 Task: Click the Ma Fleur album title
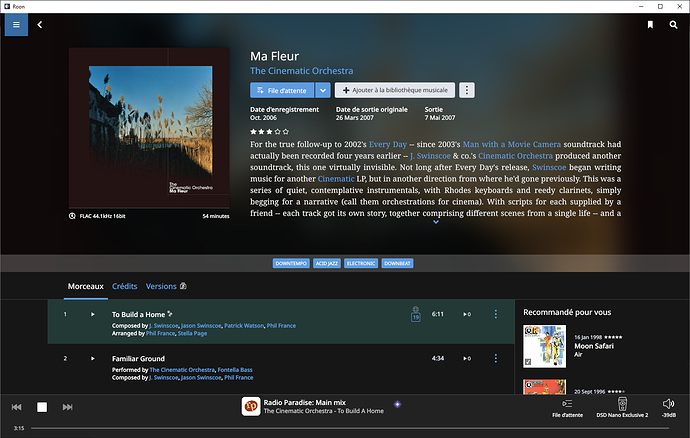click(x=275, y=56)
